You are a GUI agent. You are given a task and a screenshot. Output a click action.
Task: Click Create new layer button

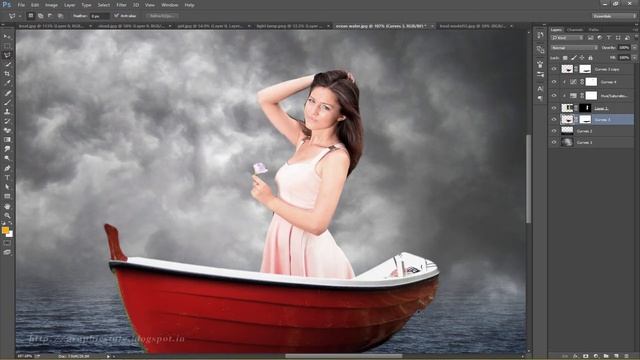(616, 356)
